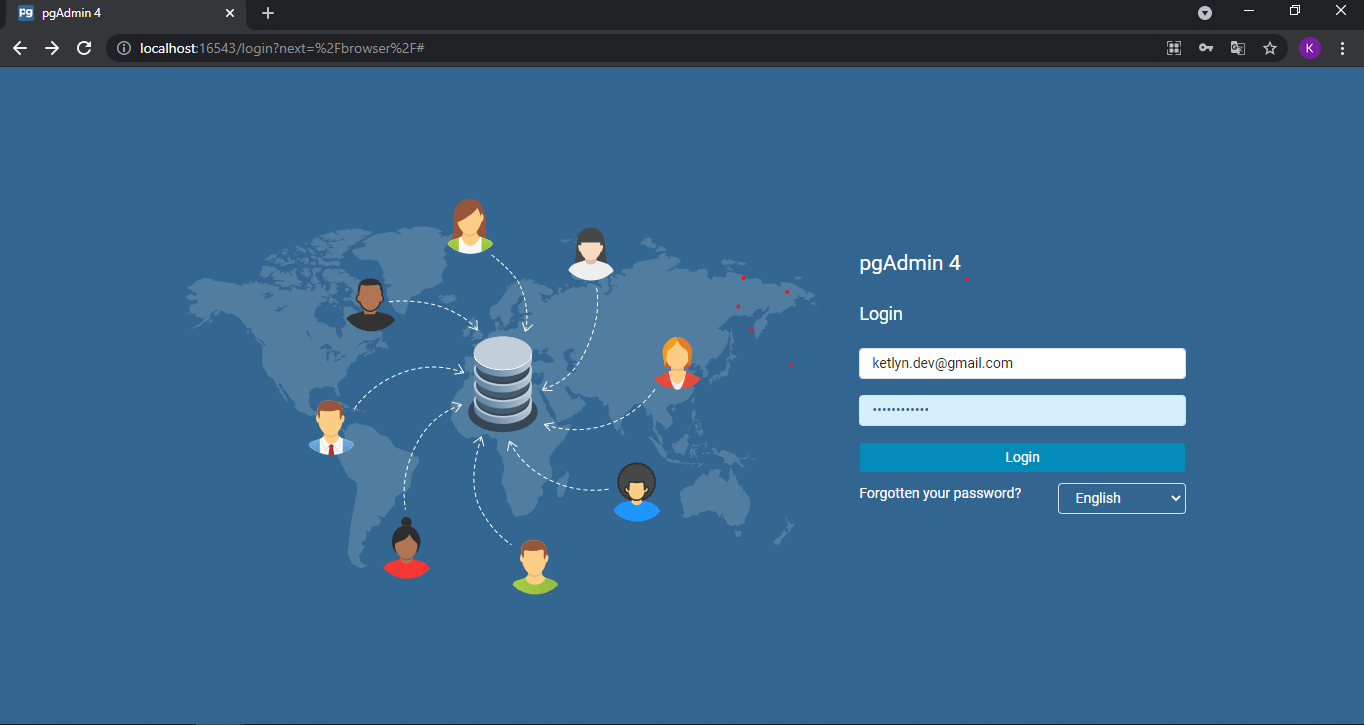1364x725 pixels.
Task: Click the email address field
Action: point(1022,363)
